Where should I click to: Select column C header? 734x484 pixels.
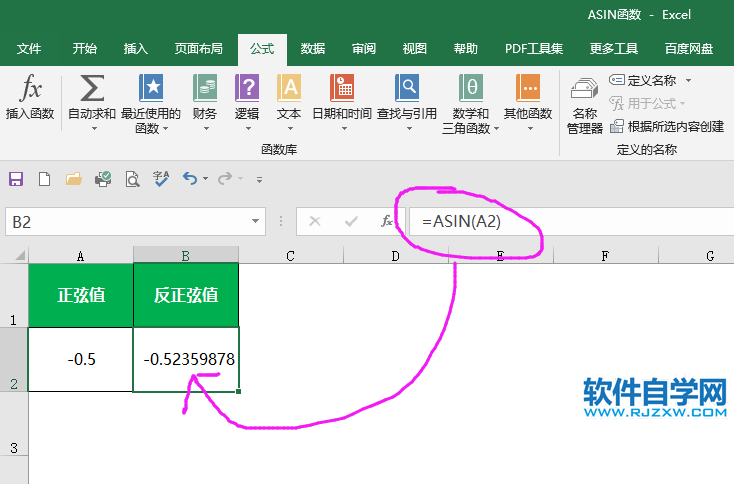(291, 256)
